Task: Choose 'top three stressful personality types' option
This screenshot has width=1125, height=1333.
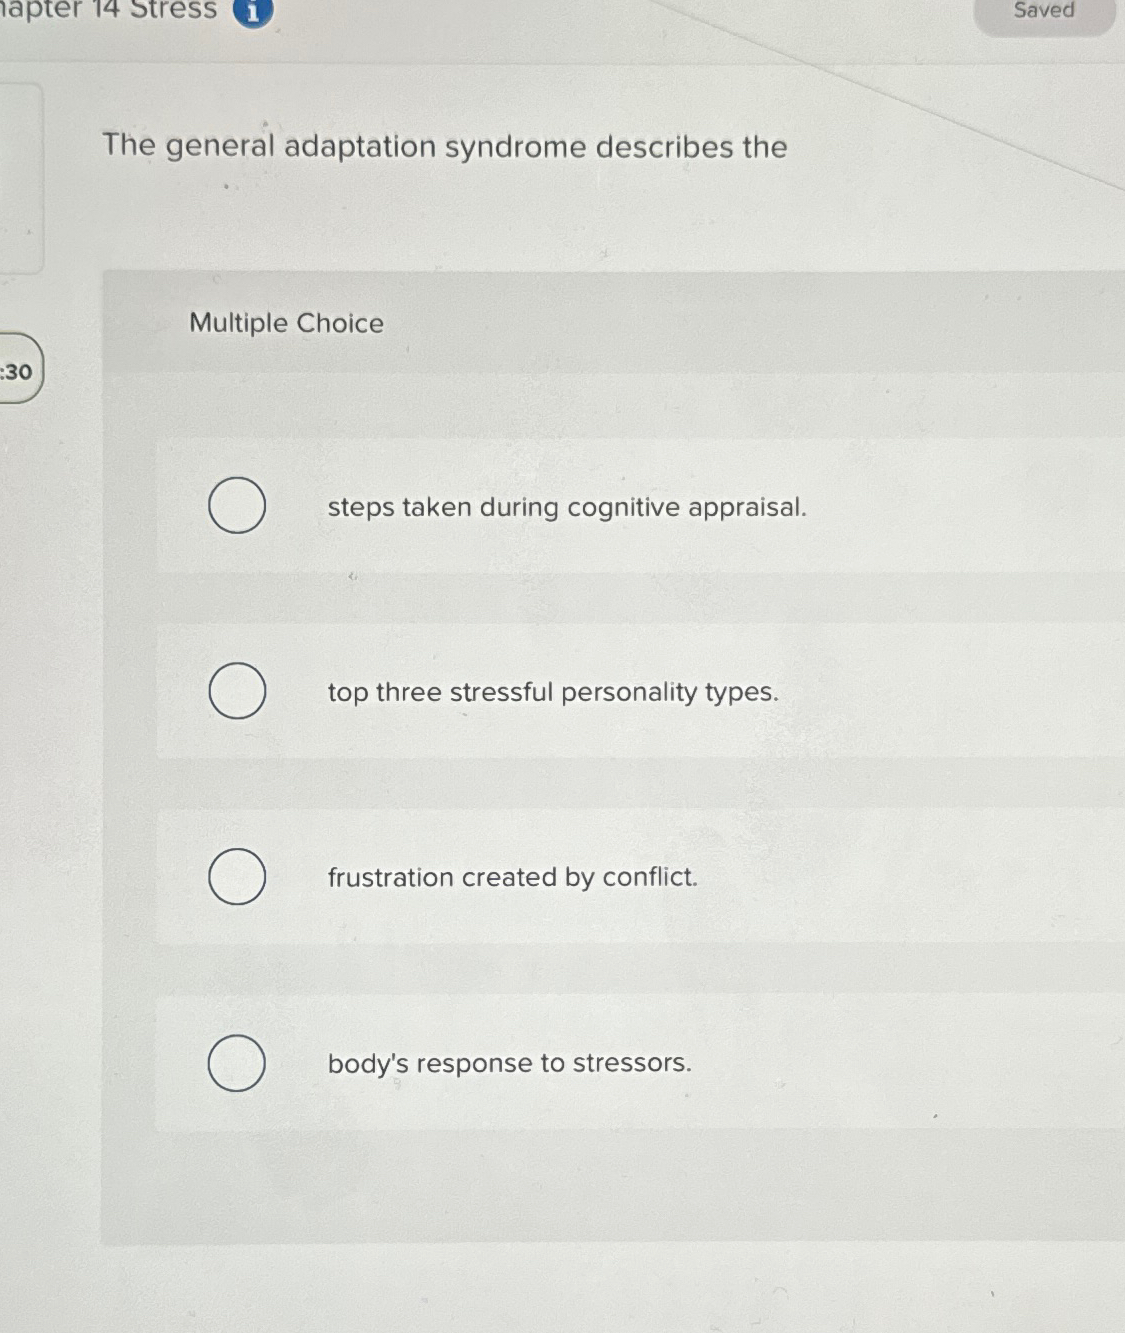Action: 236,690
